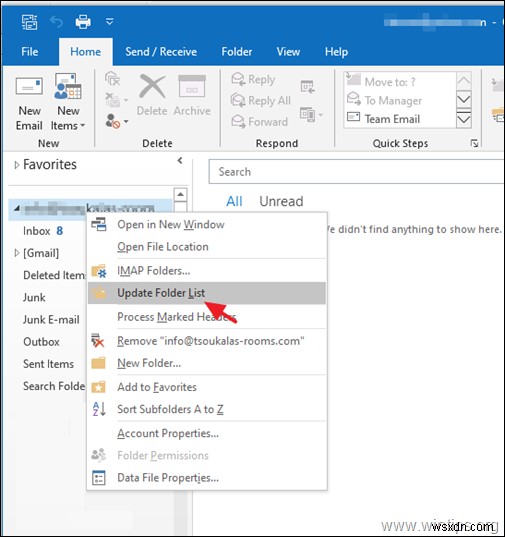Click Quick Steps gallery row-up arrow
Viewport: 505px width, 537px height.
(x=464, y=81)
